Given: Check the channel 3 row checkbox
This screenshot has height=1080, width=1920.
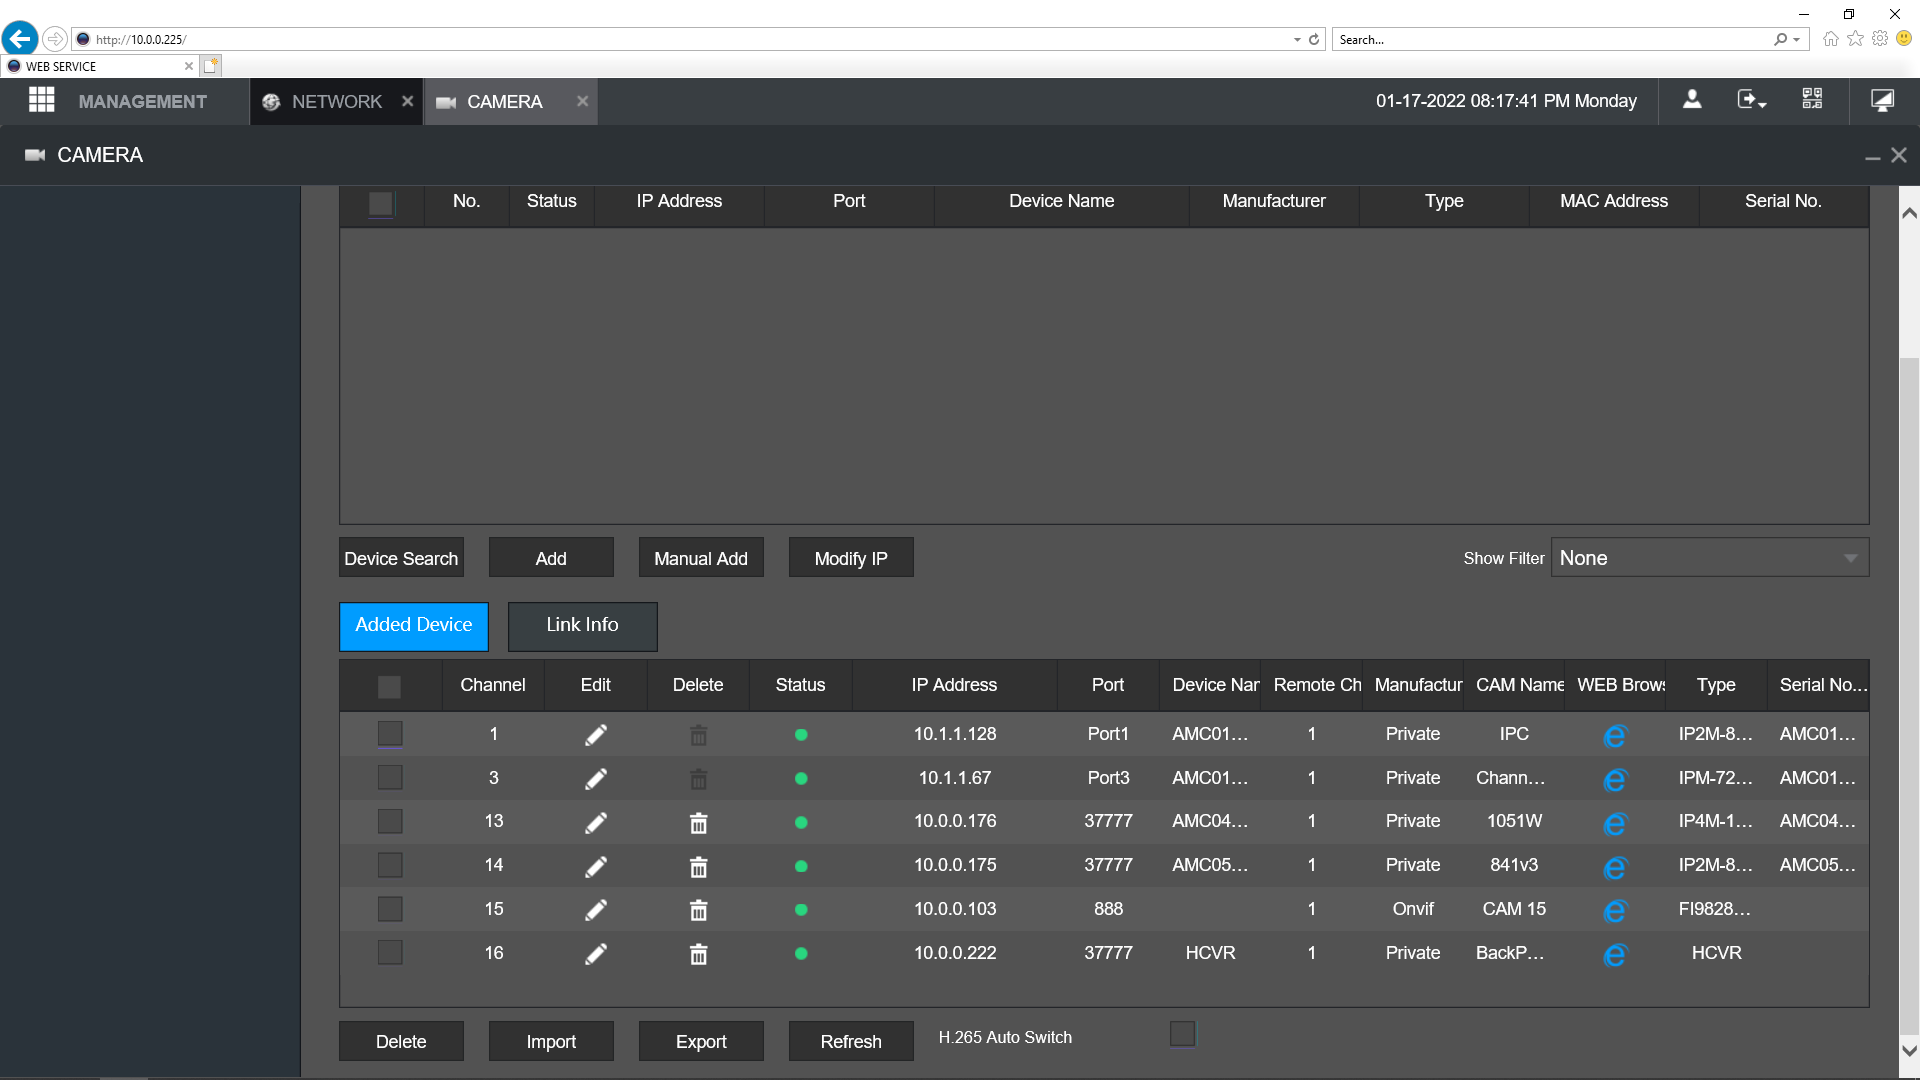Looking at the screenshot, I should pyautogui.click(x=390, y=778).
